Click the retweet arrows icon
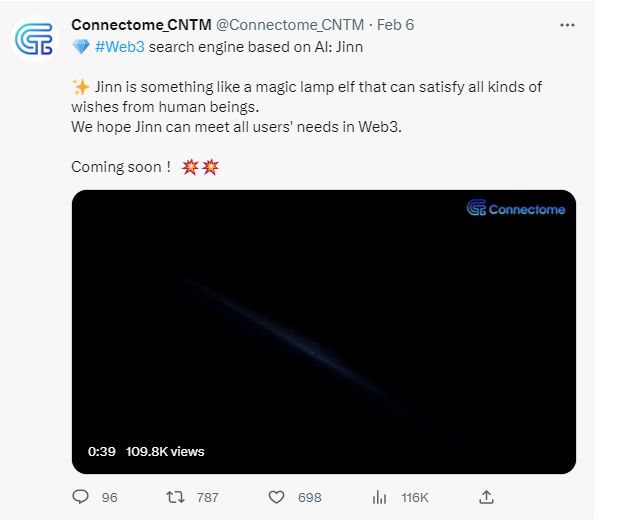Image resolution: width=617 pixels, height=520 pixels. [174, 497]
